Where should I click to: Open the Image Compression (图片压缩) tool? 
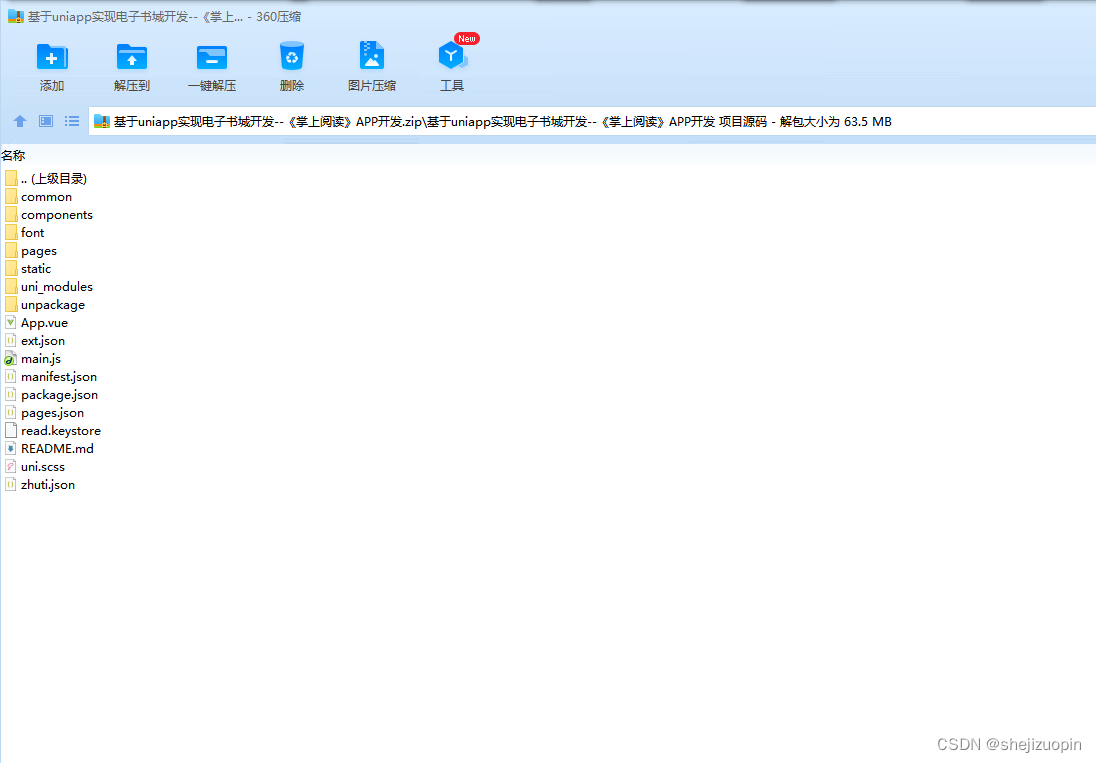[x=372, y=56]
